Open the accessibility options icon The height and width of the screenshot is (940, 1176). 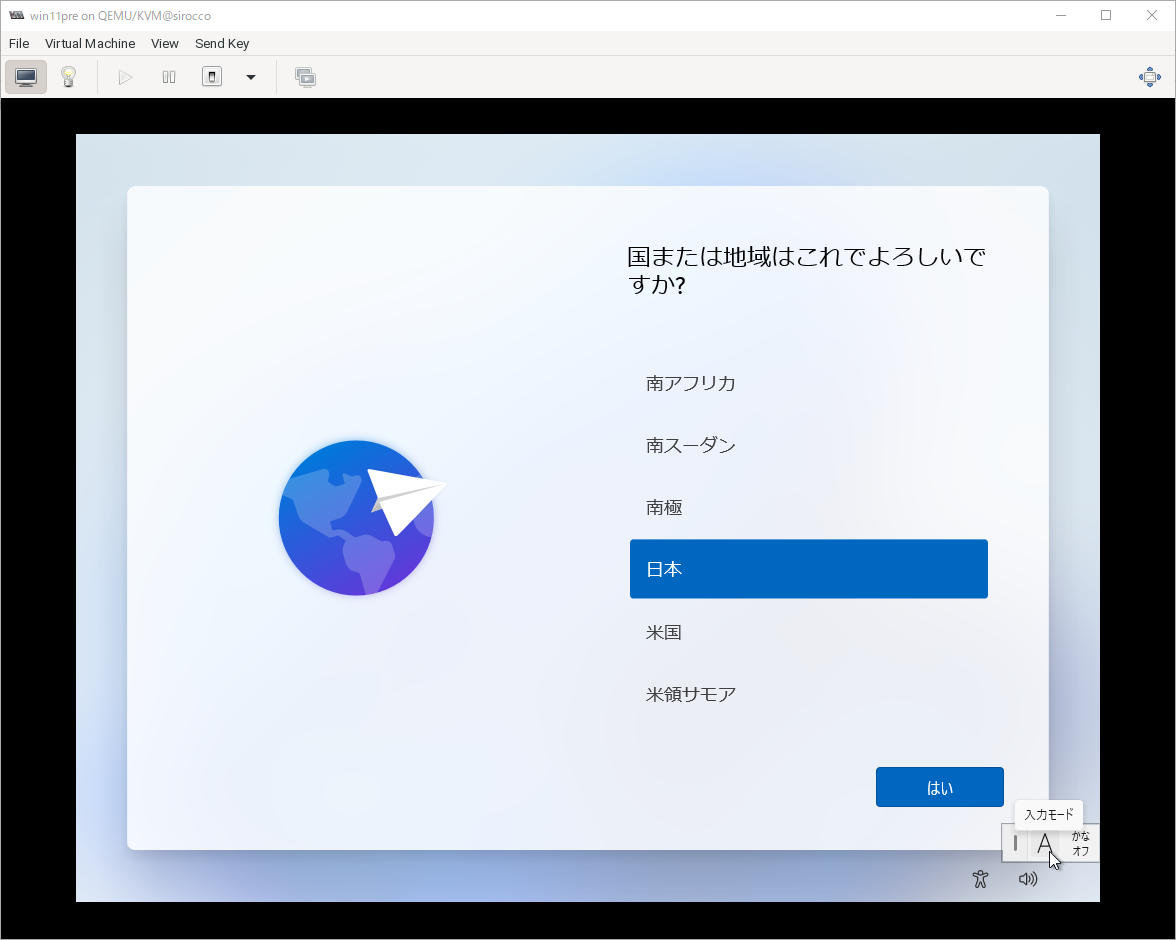pos(980,878)
